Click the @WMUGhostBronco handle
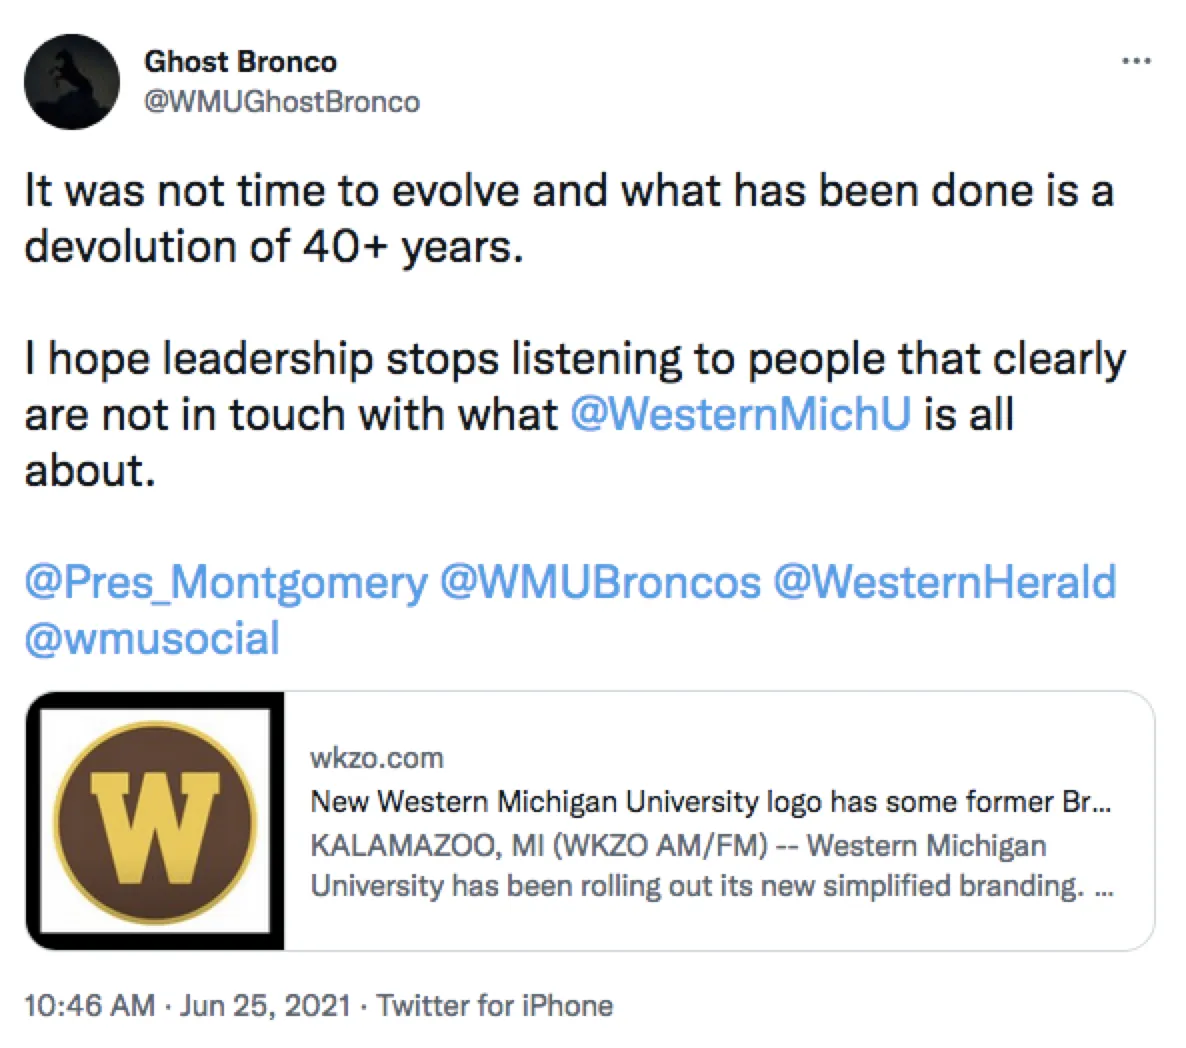Viewport: 1186px width, 1048px height. coord(282,102)
